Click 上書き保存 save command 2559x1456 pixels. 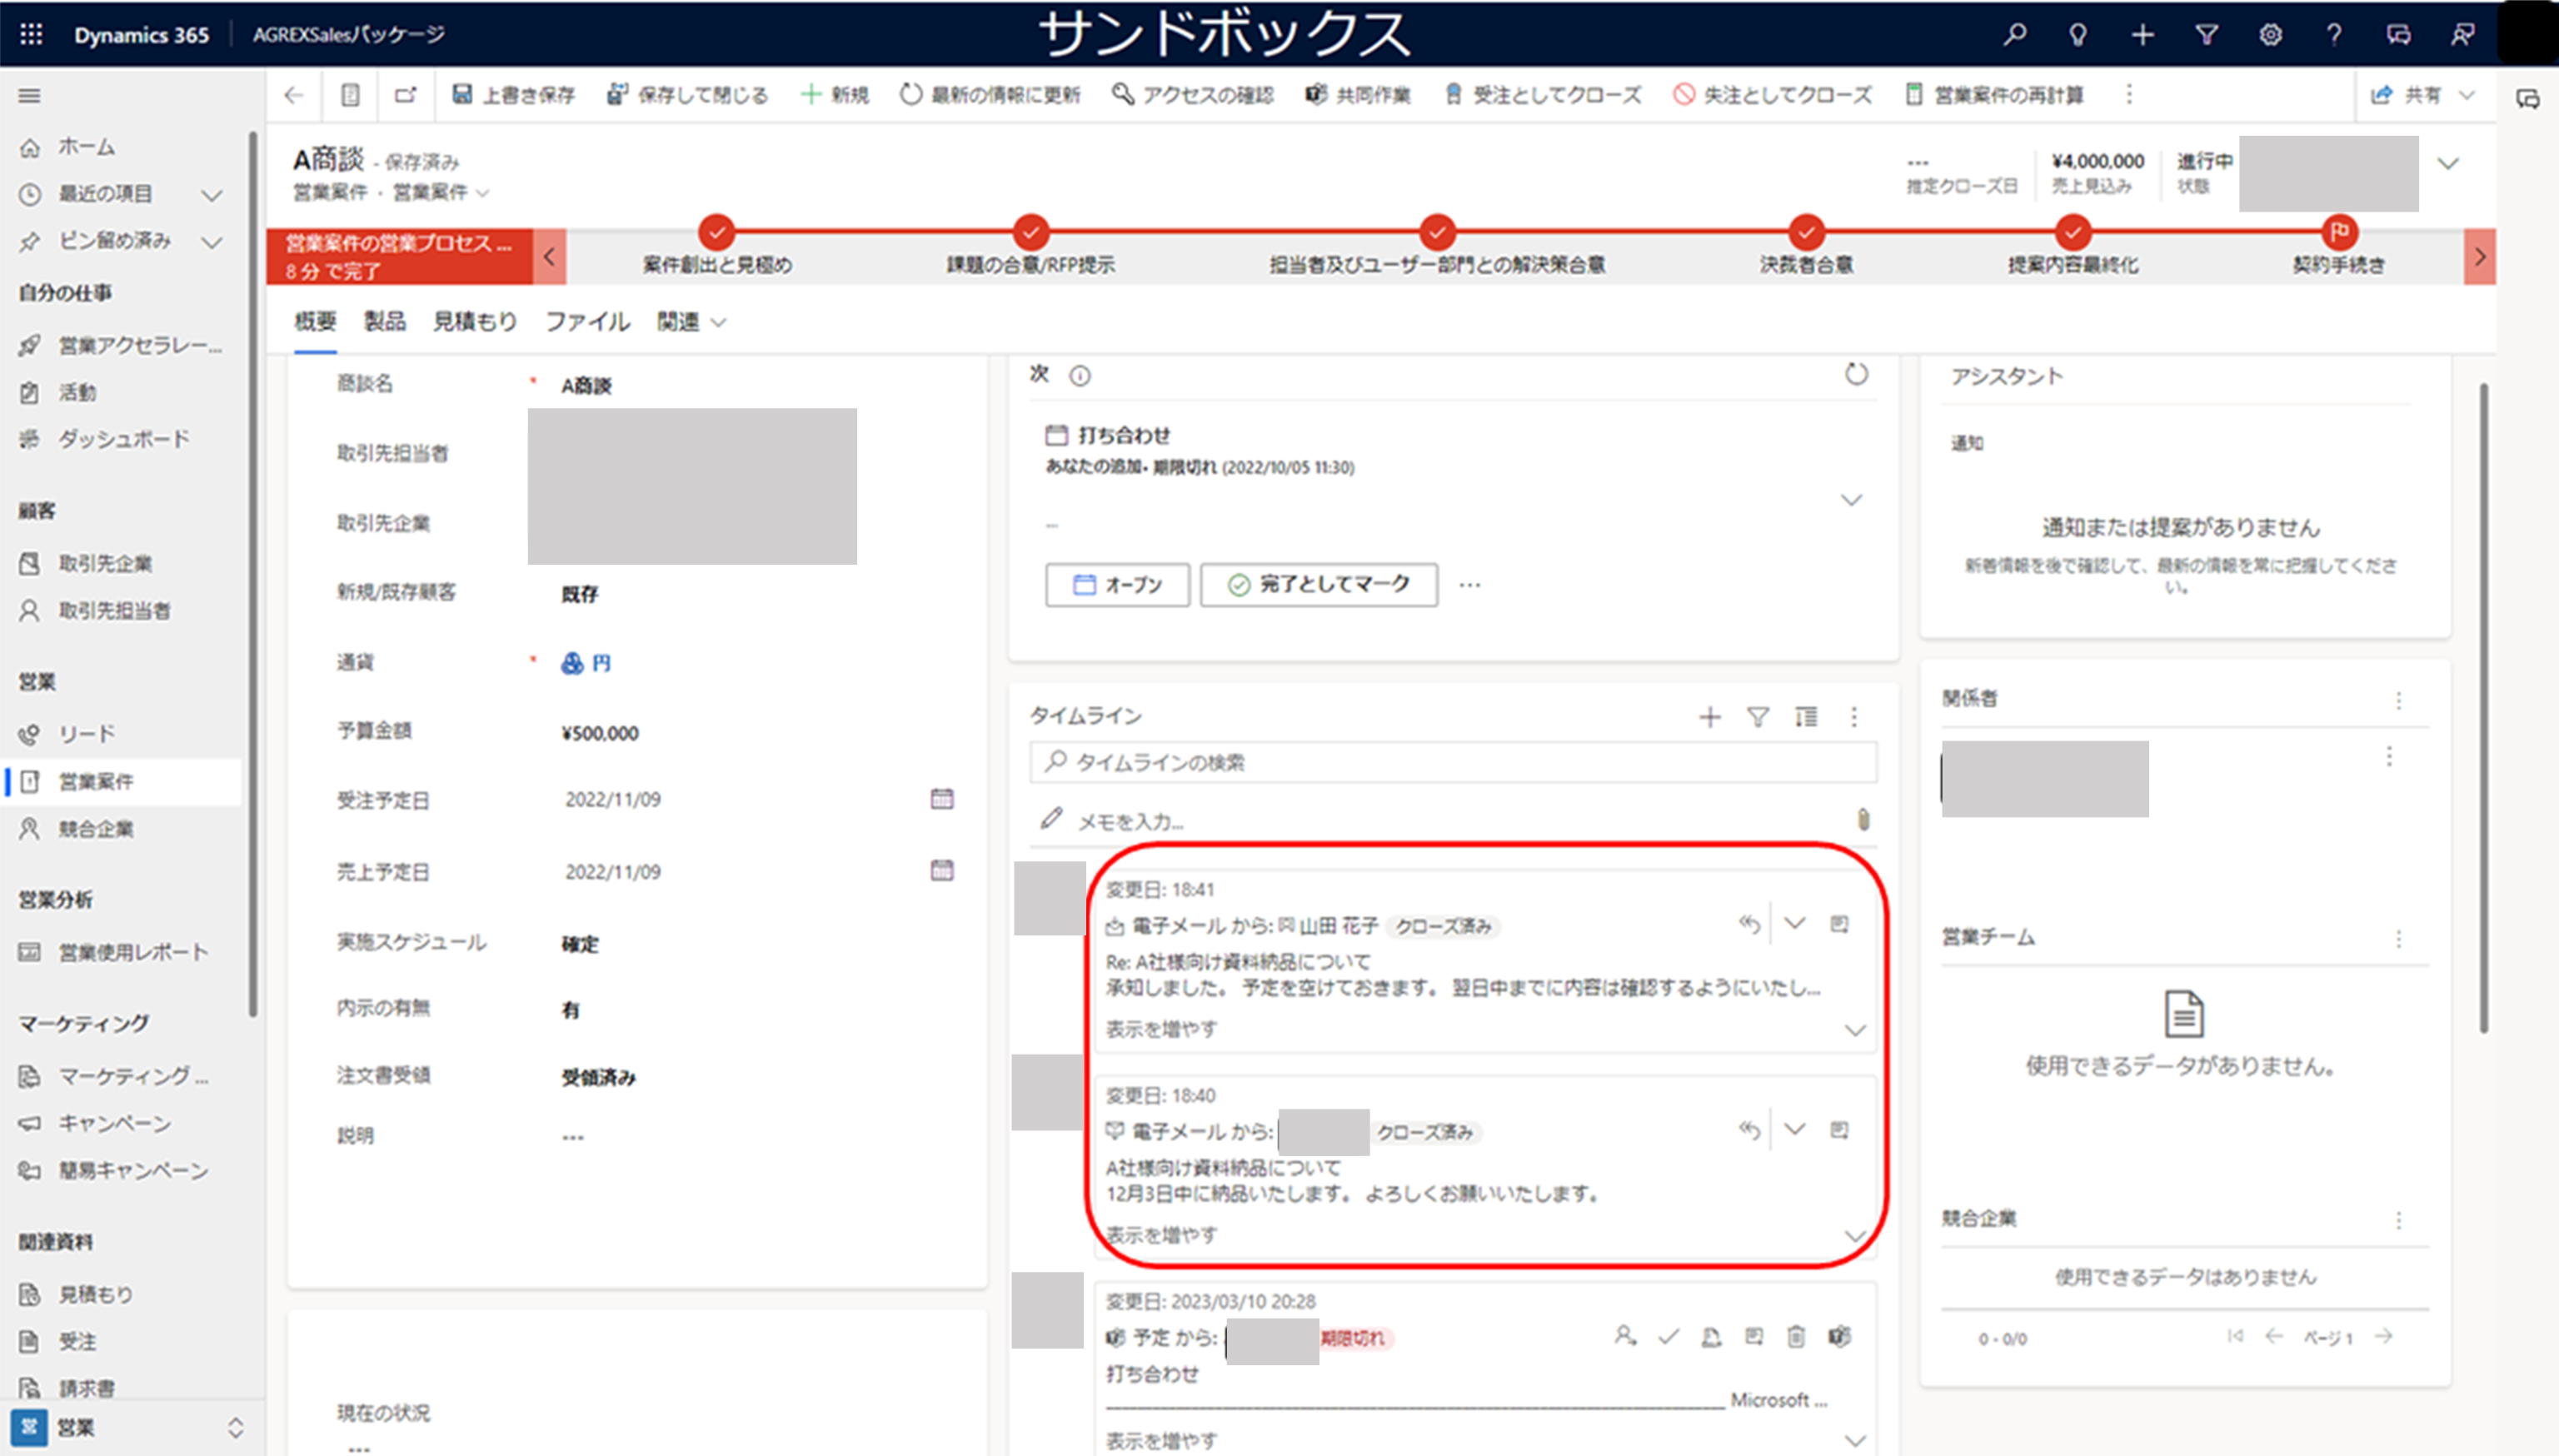point(514,95)
